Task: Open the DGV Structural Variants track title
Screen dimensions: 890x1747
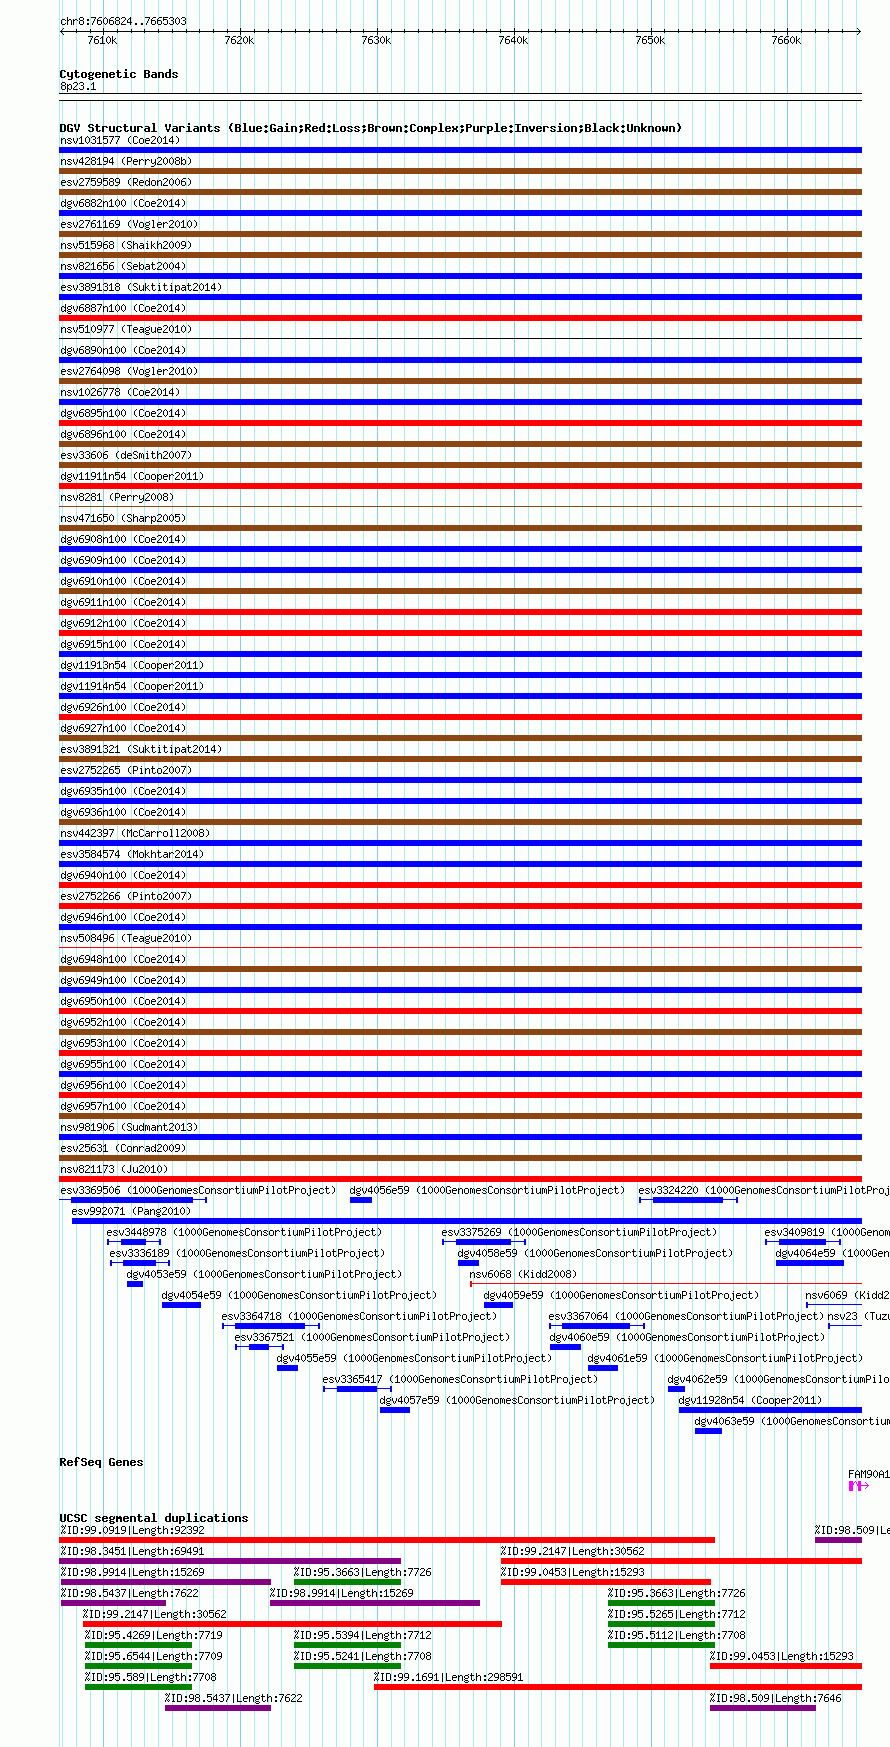Action: click(x=371, y=128)
